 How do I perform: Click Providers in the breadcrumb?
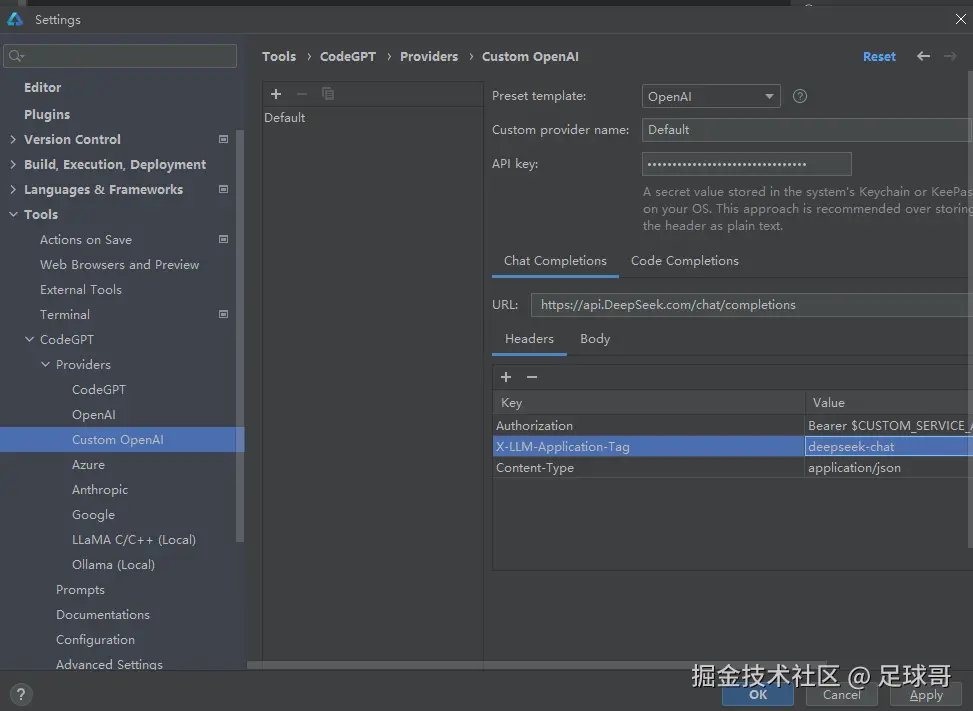pos(429,56)
